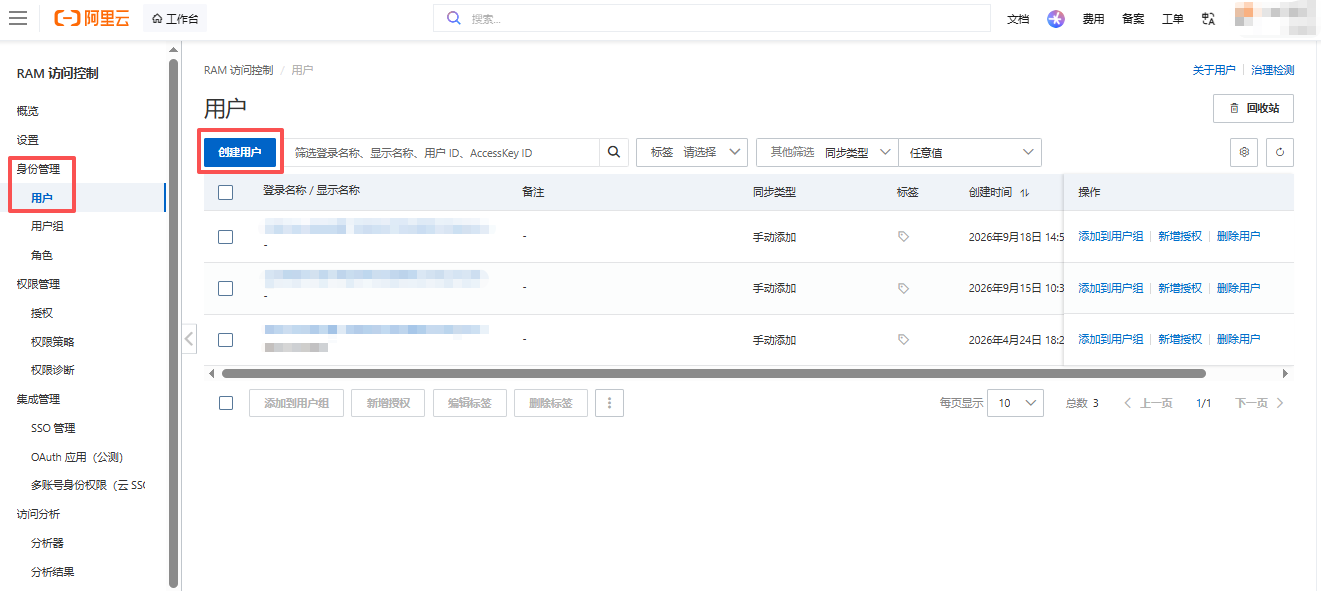Viewport: 1321px width, 591px height.
Task: Open the hamburger navigation menu
Action: point(18,18)
